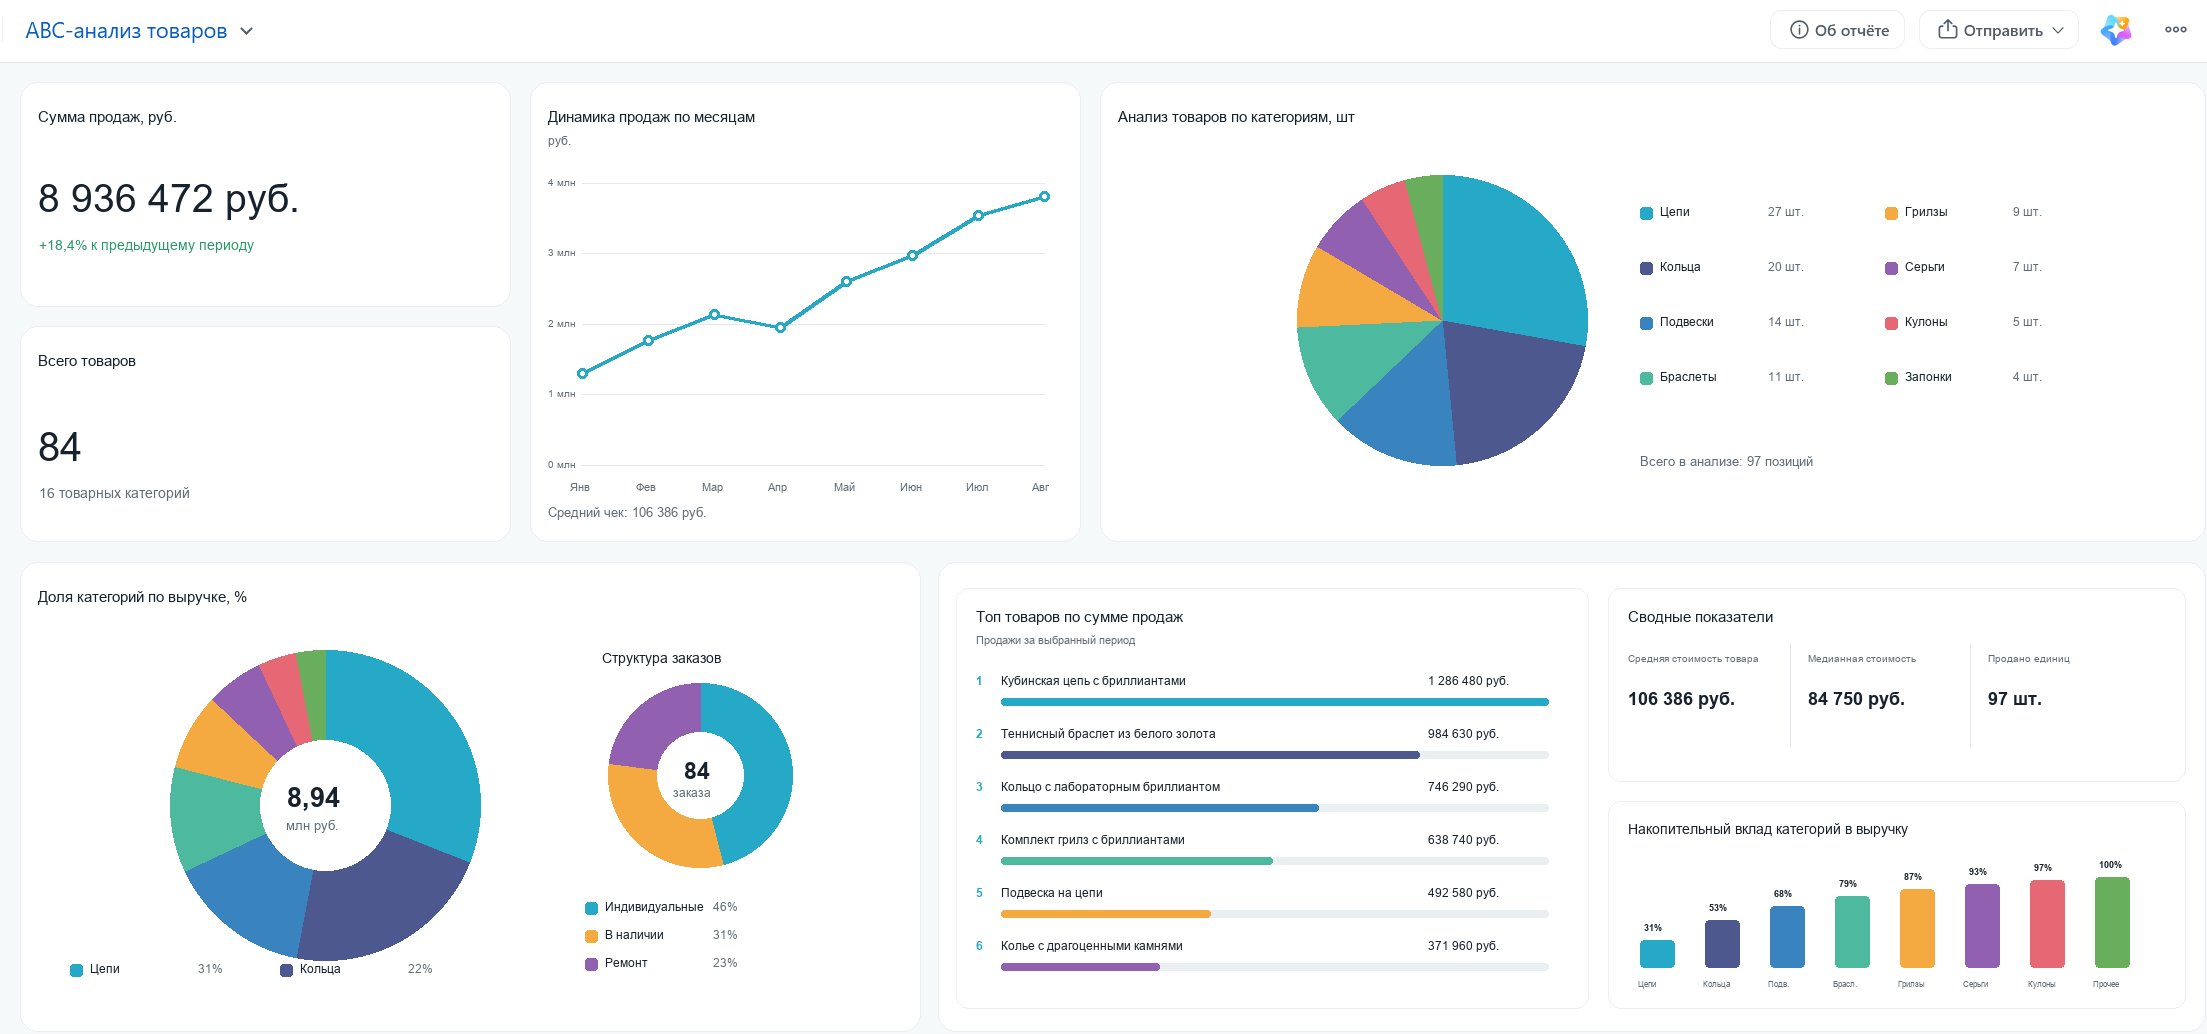2207x1034 pixels.
Task: Click the Средний чек: 106 386 руб. text
Action: (627, 513)
